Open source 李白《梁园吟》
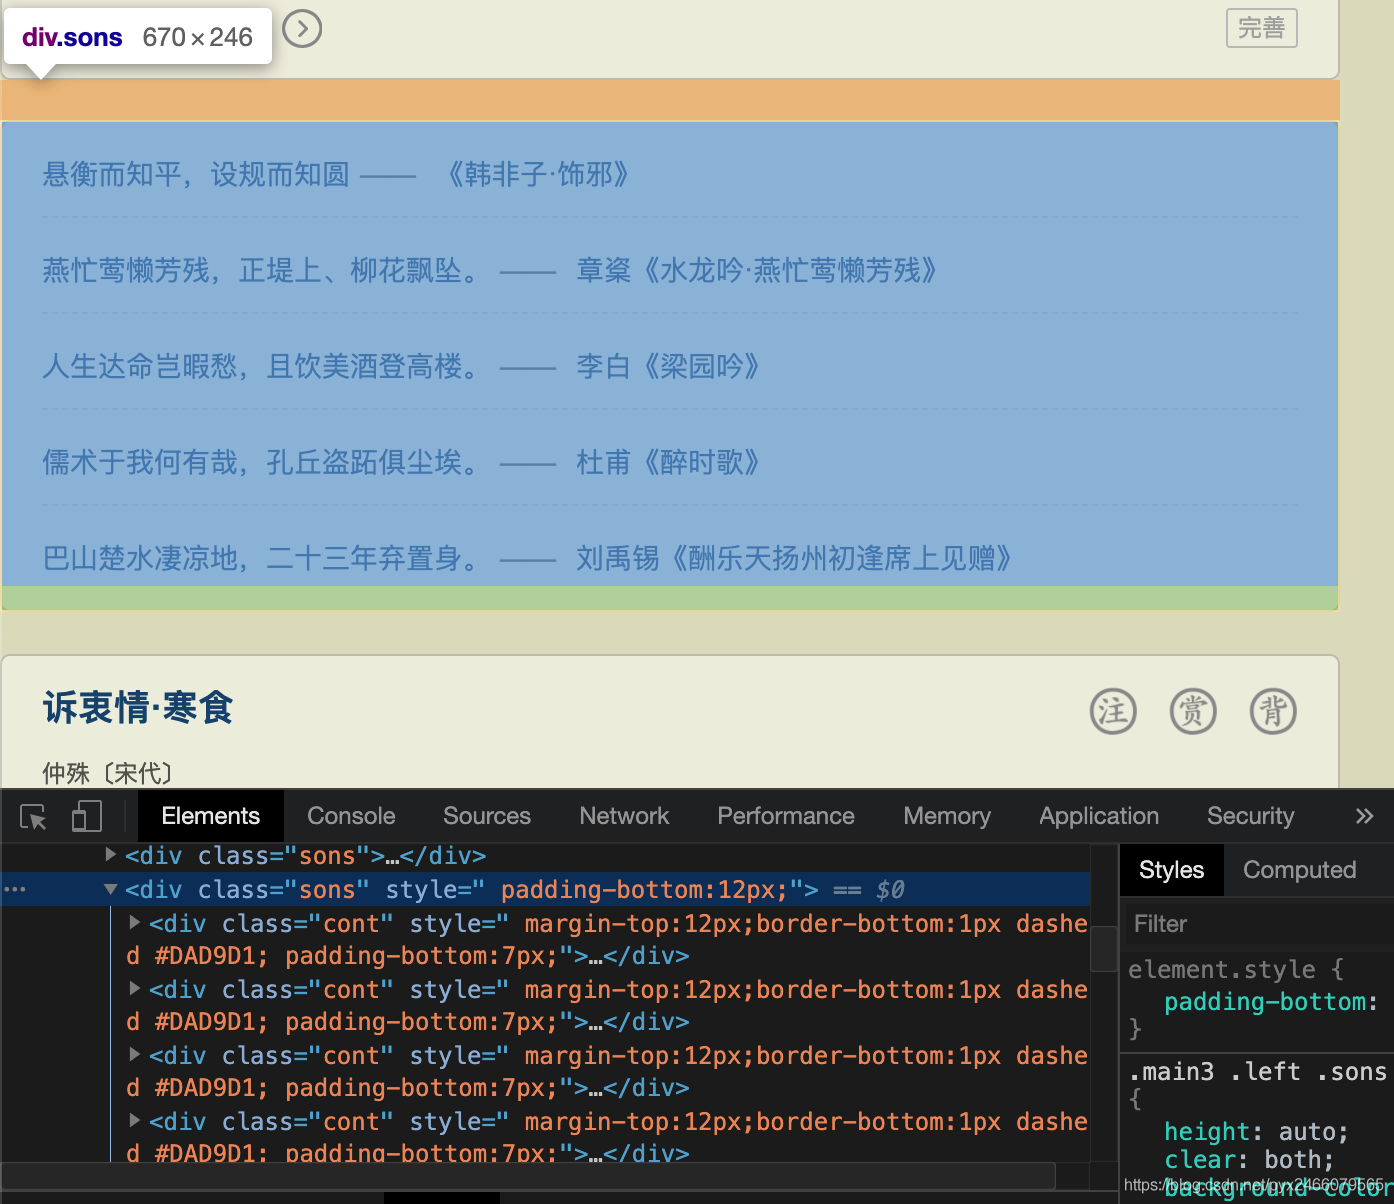The width and height of the screenshot is (1394, 1204). pyautogui.click(x=671, y=367)
